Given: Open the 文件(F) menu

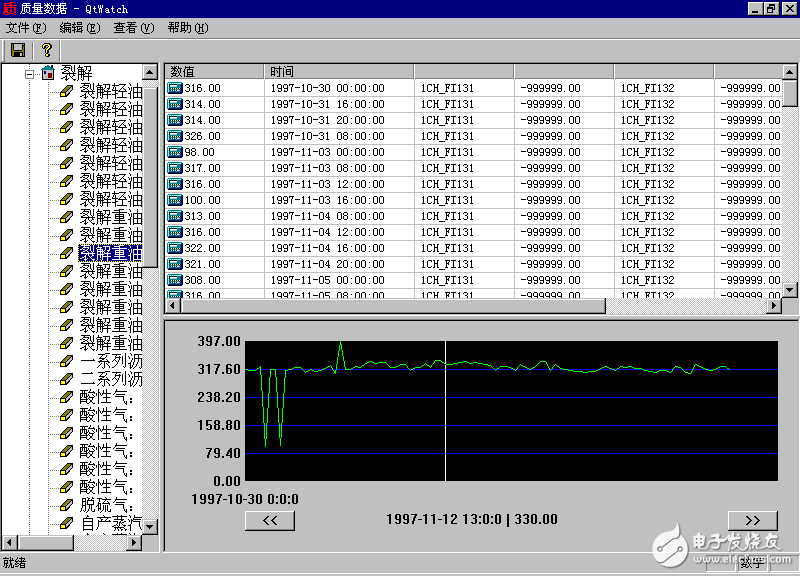Looking at the screenshot, I should pos(26,28).
